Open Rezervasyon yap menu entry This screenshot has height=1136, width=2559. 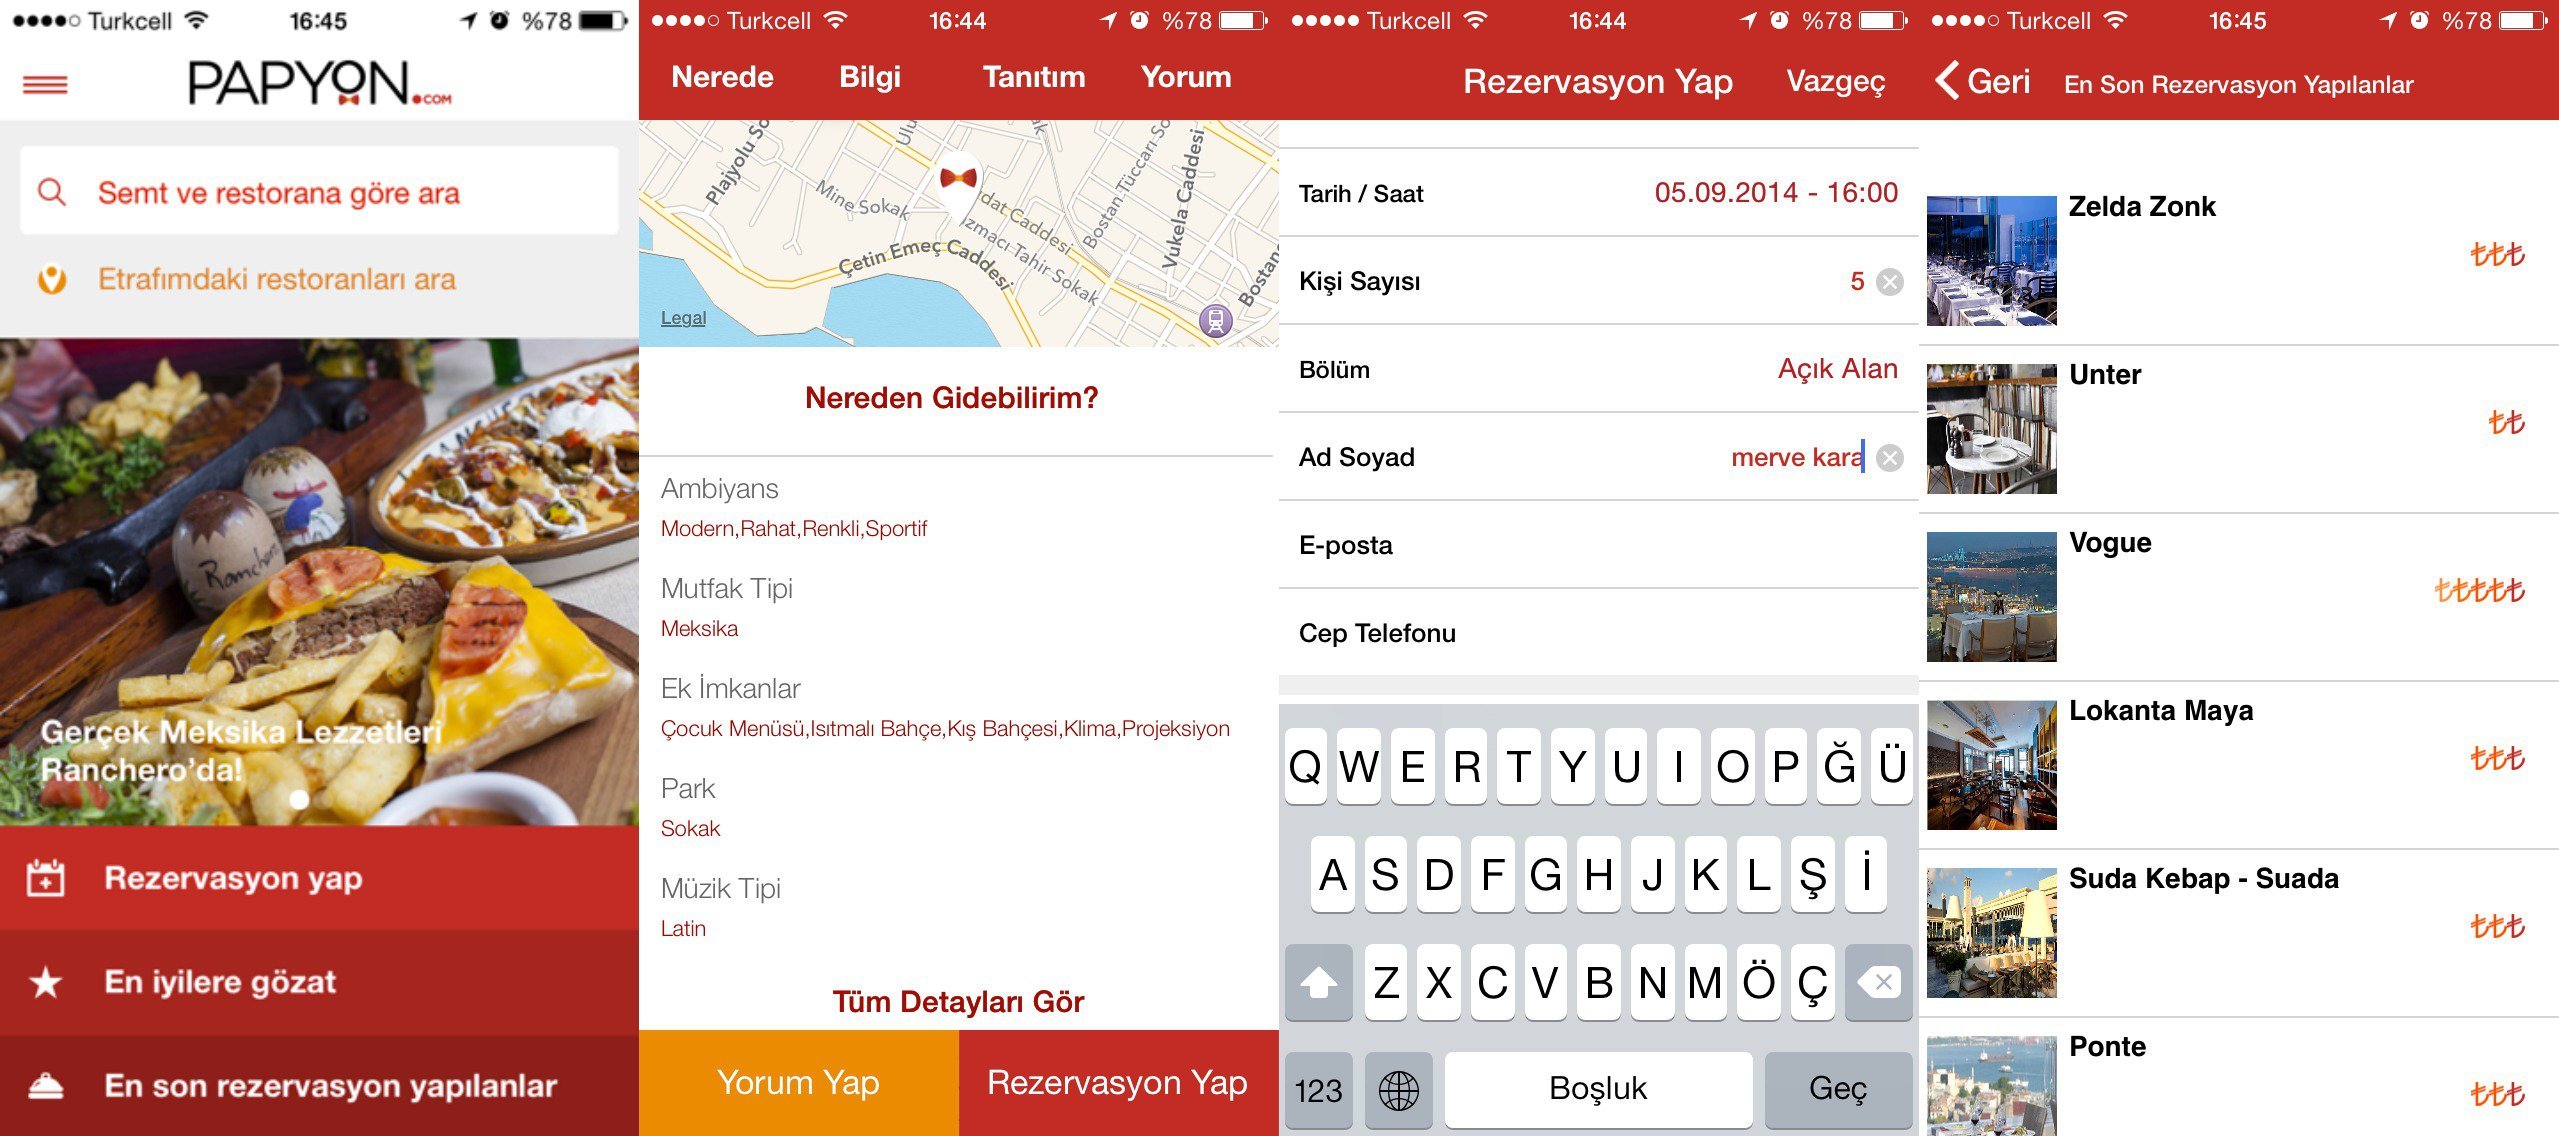(x=319, y=877)
